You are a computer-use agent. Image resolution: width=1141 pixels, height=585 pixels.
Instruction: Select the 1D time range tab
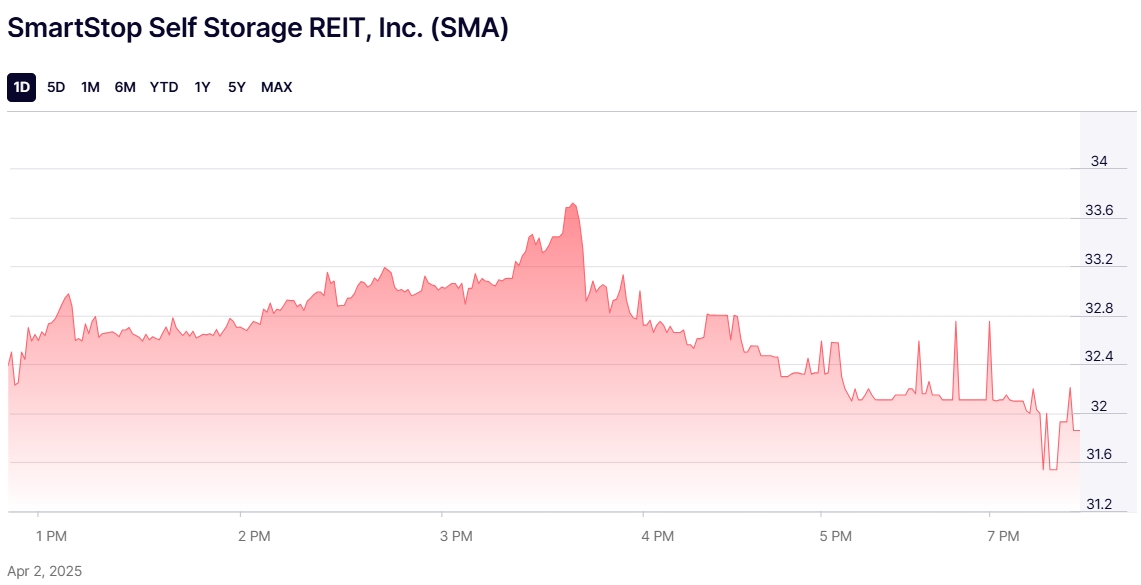tap(21, 87)
